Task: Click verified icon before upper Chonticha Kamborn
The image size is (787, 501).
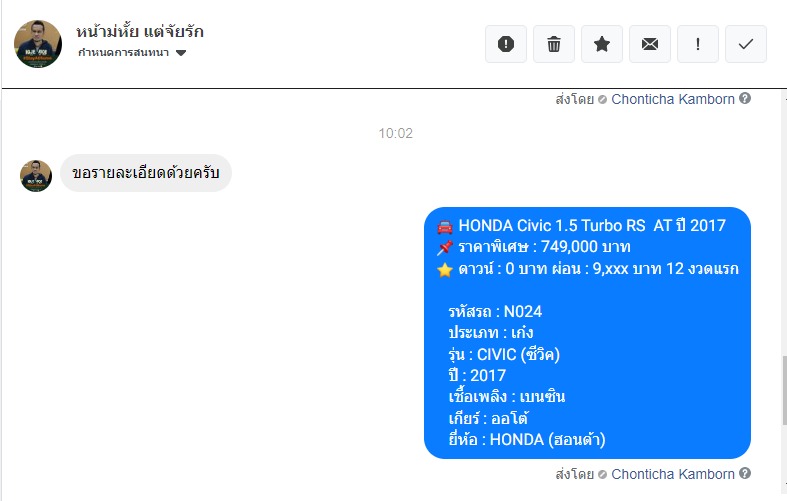Action: point(602,100)
